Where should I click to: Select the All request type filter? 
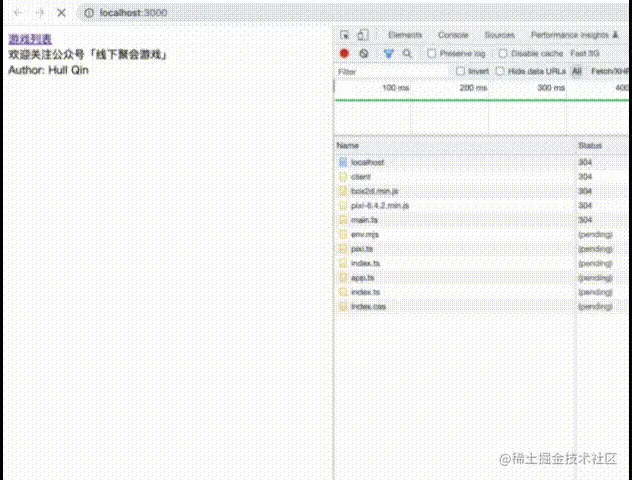tap(577, 71)
